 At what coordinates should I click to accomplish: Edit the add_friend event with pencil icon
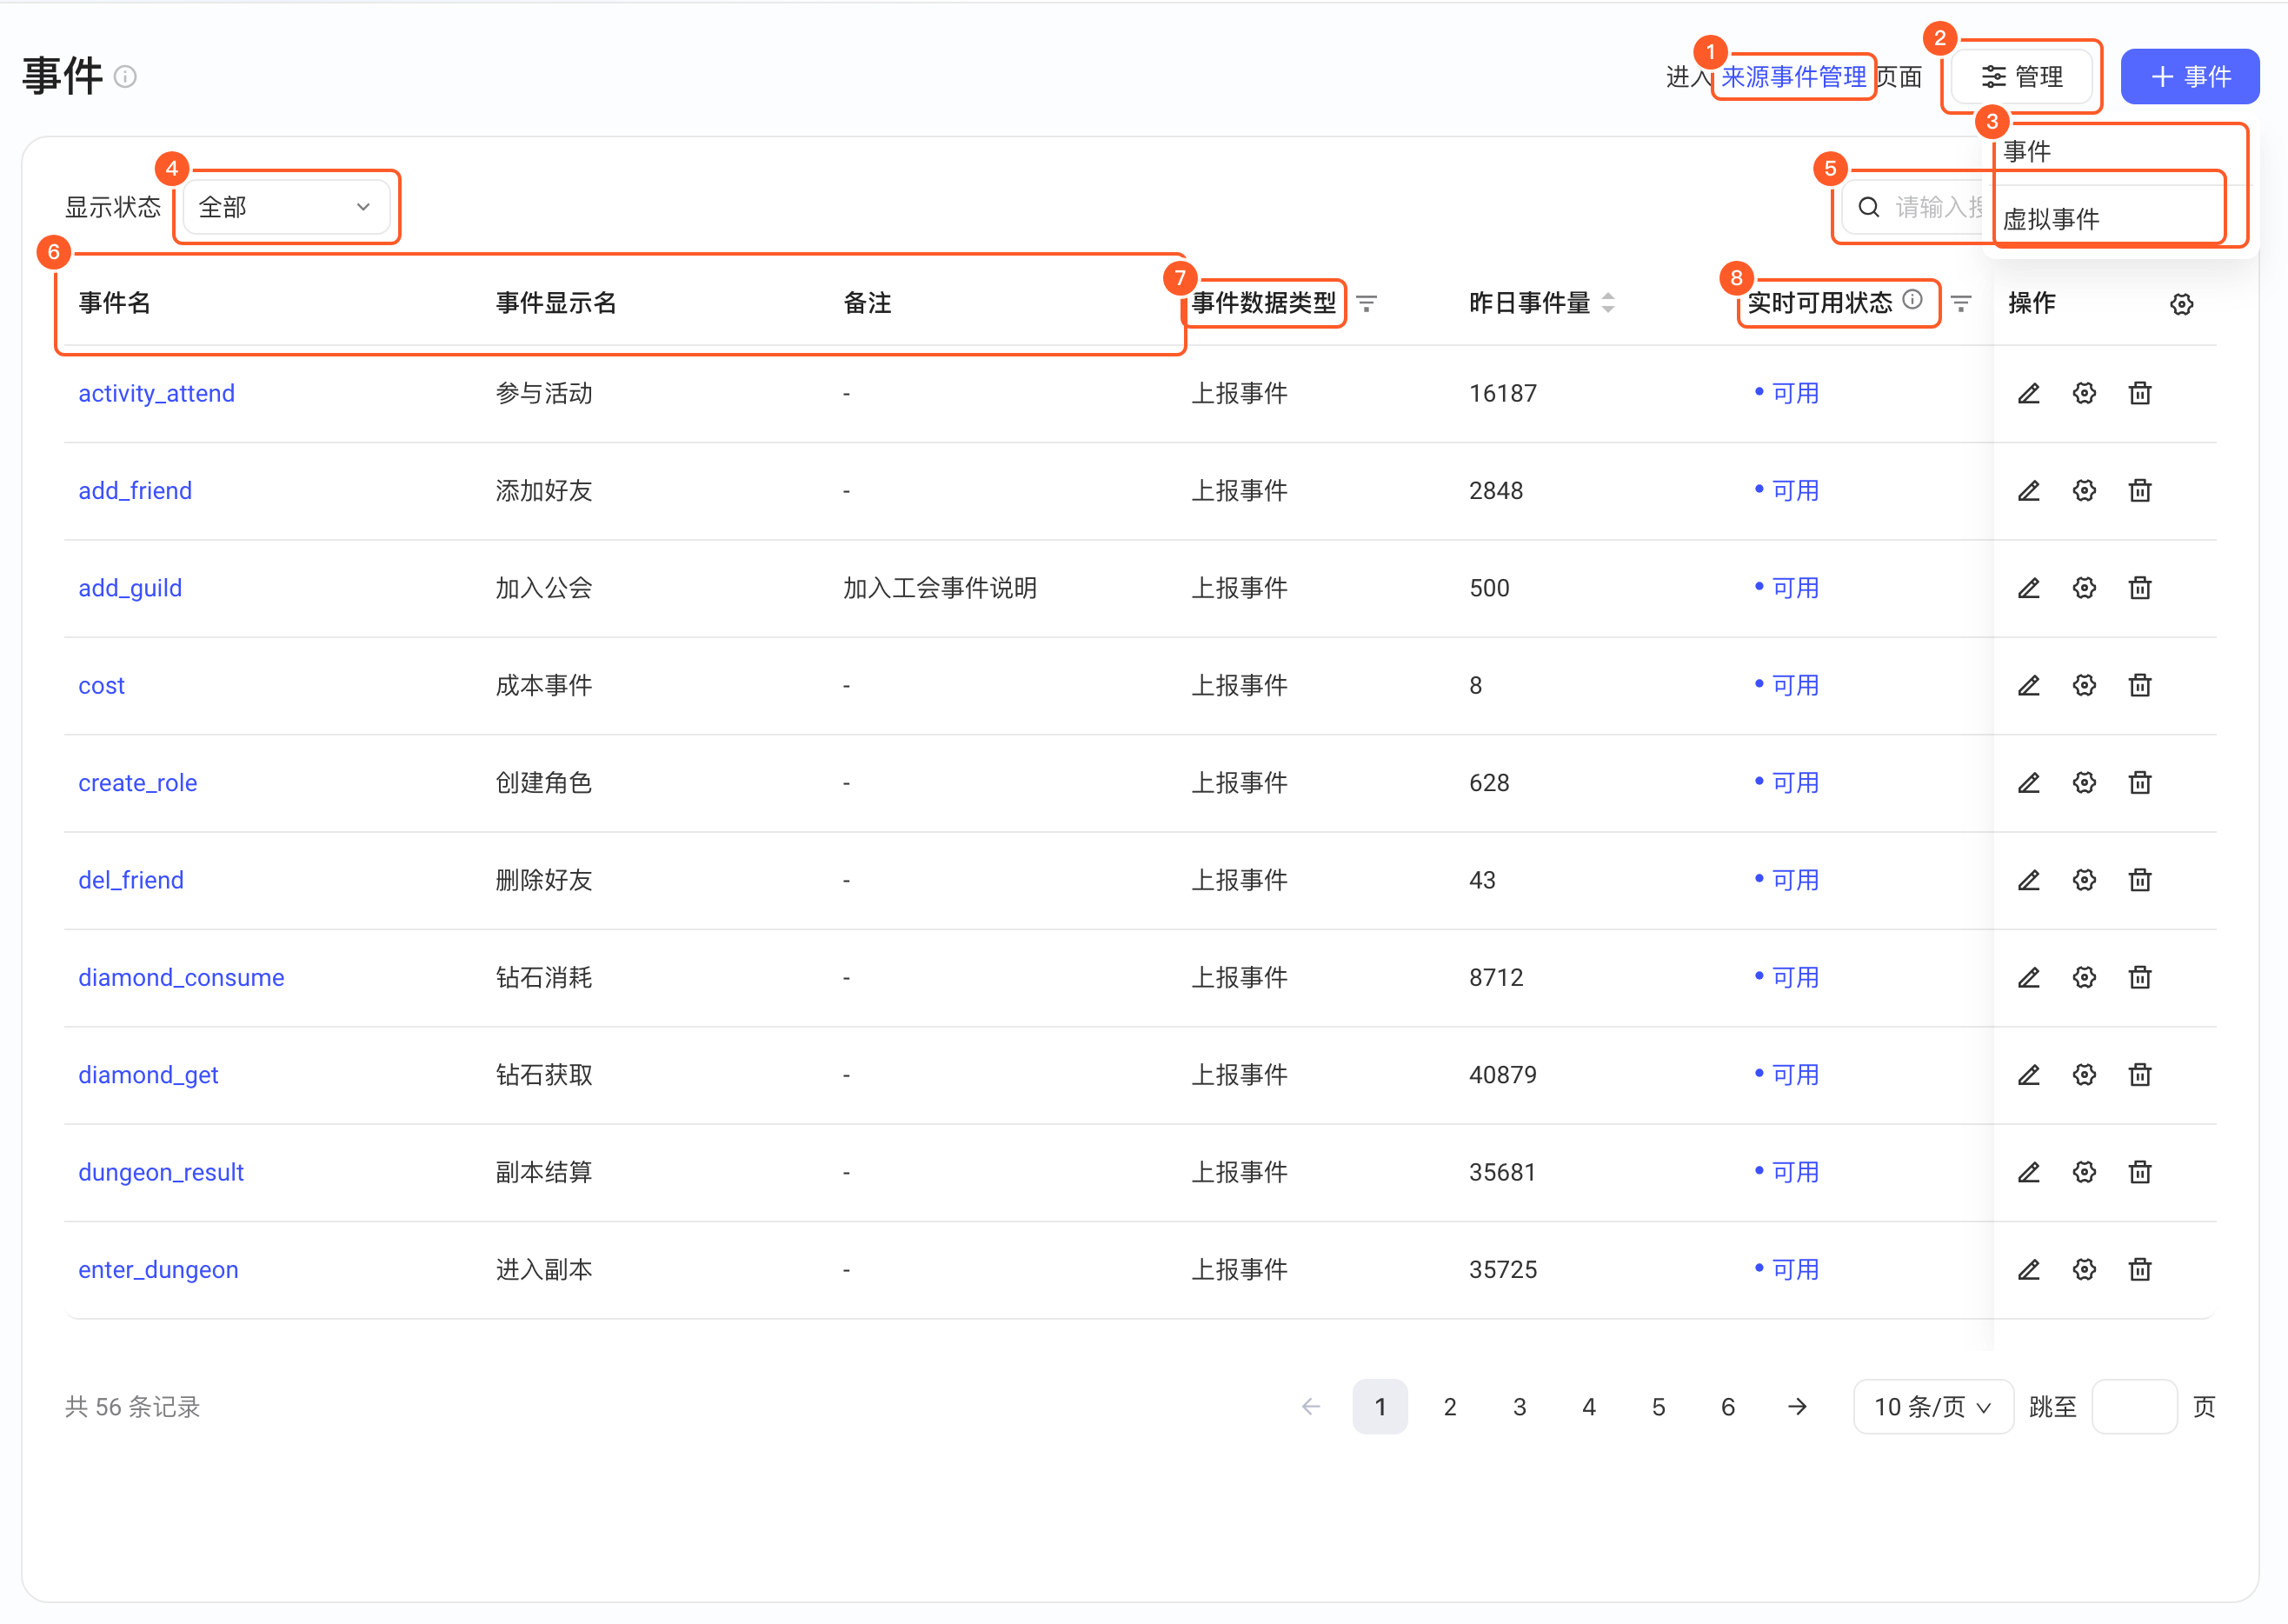pos(2028,490)
